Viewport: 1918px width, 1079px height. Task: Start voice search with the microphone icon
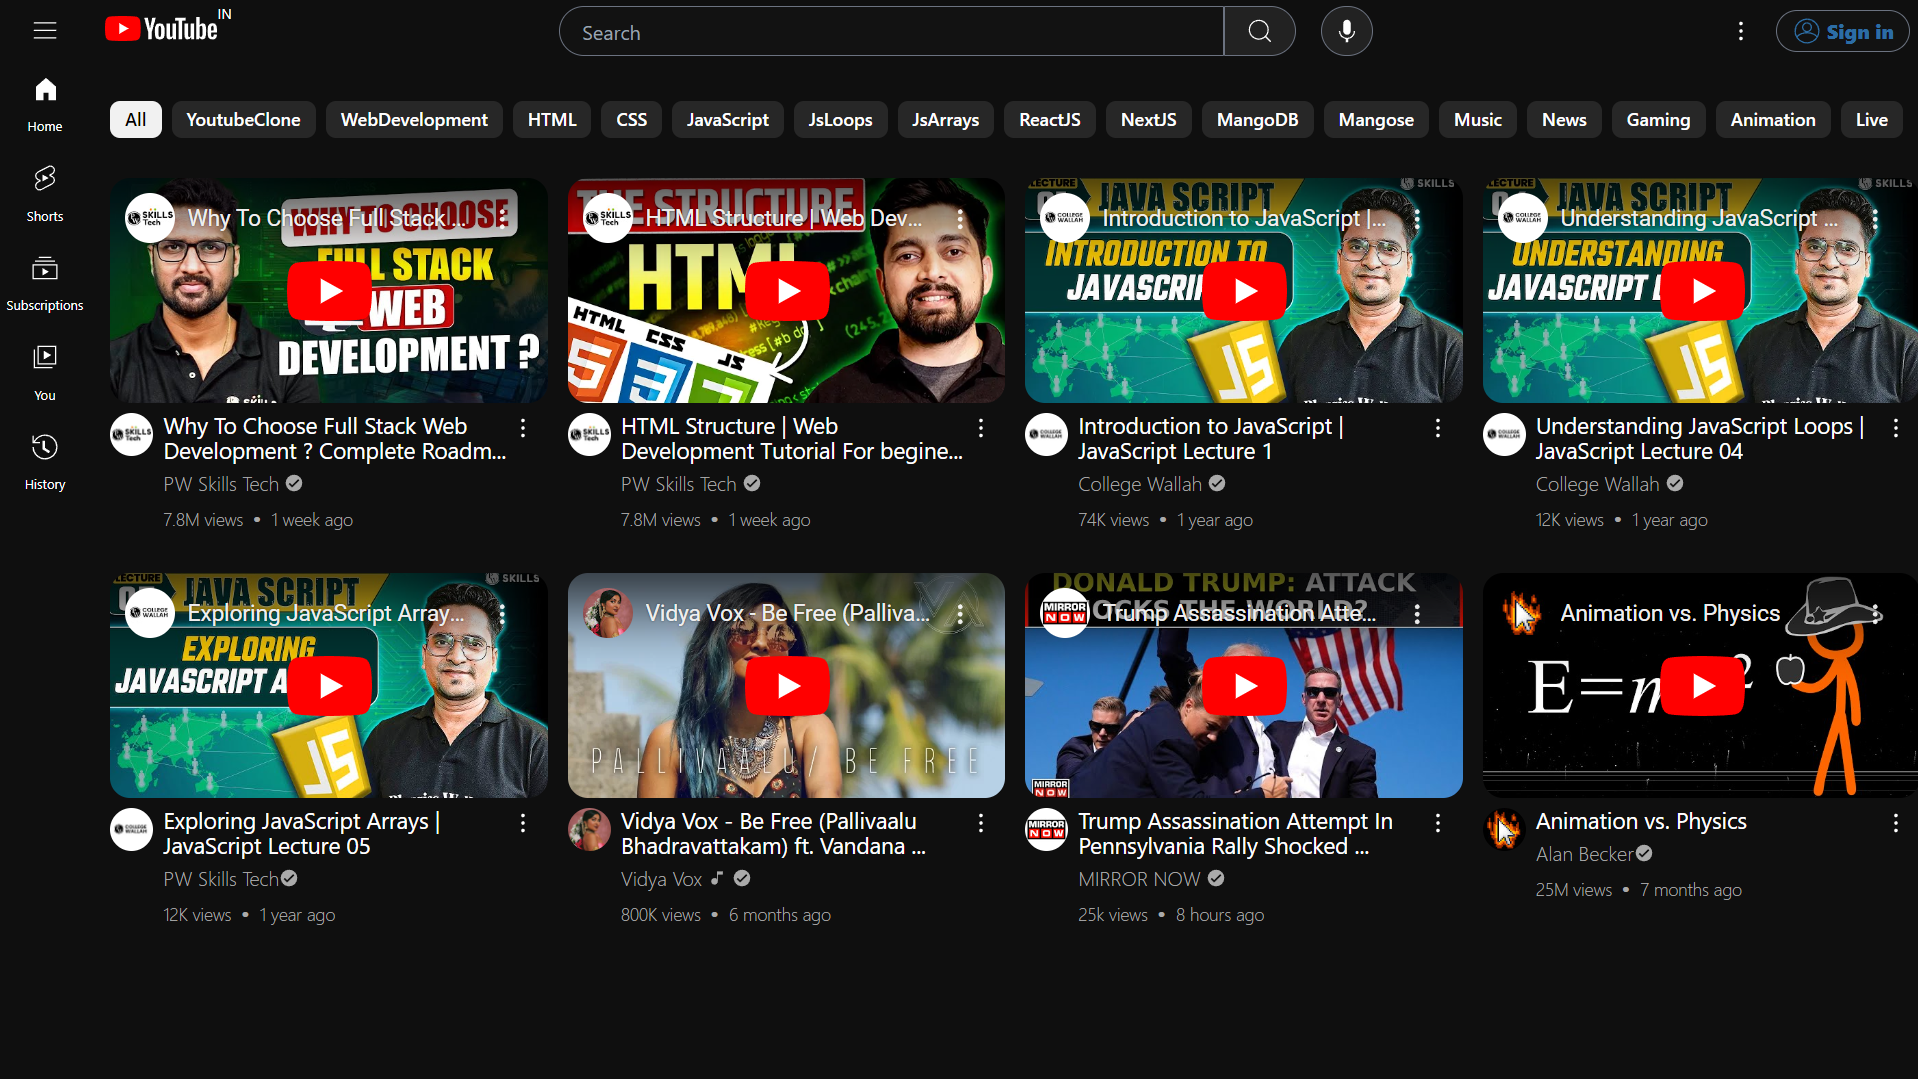point(1346,32)
